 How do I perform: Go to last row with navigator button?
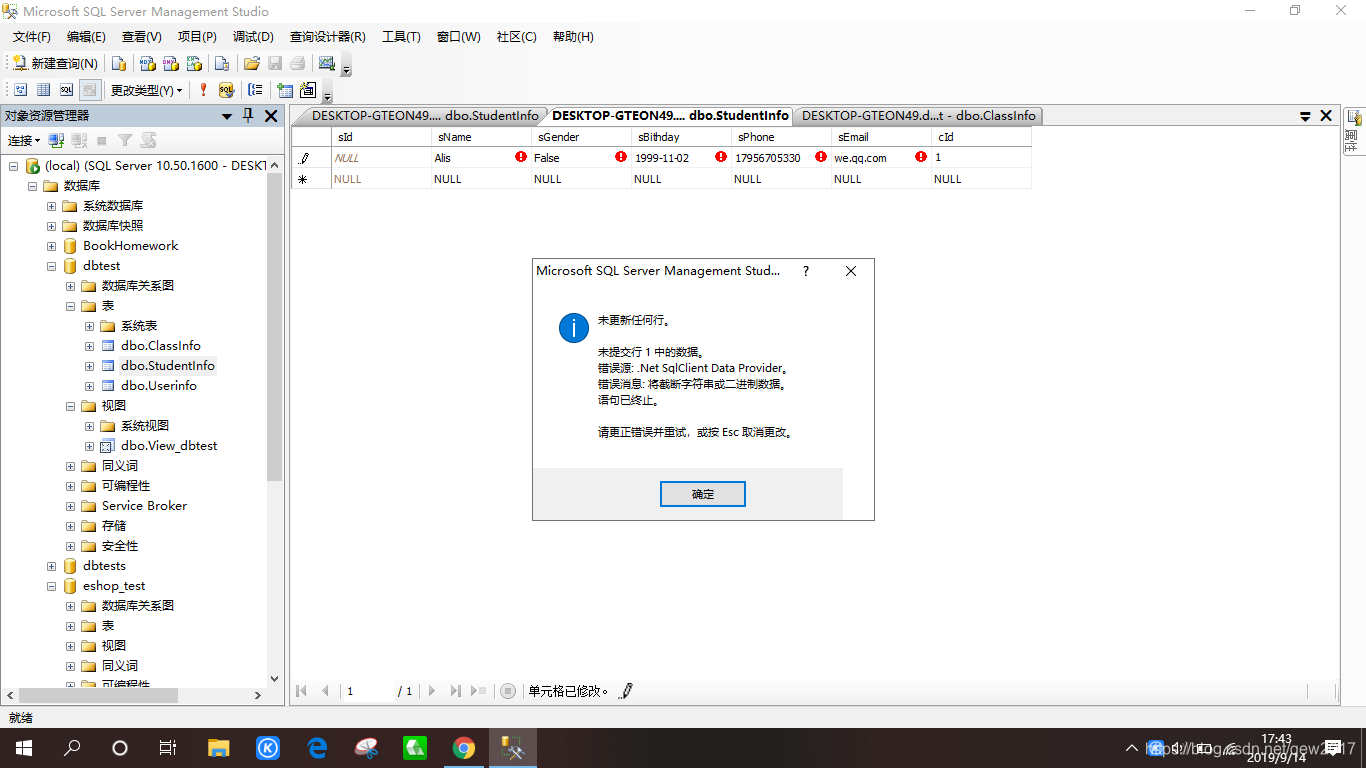(456, 691)
